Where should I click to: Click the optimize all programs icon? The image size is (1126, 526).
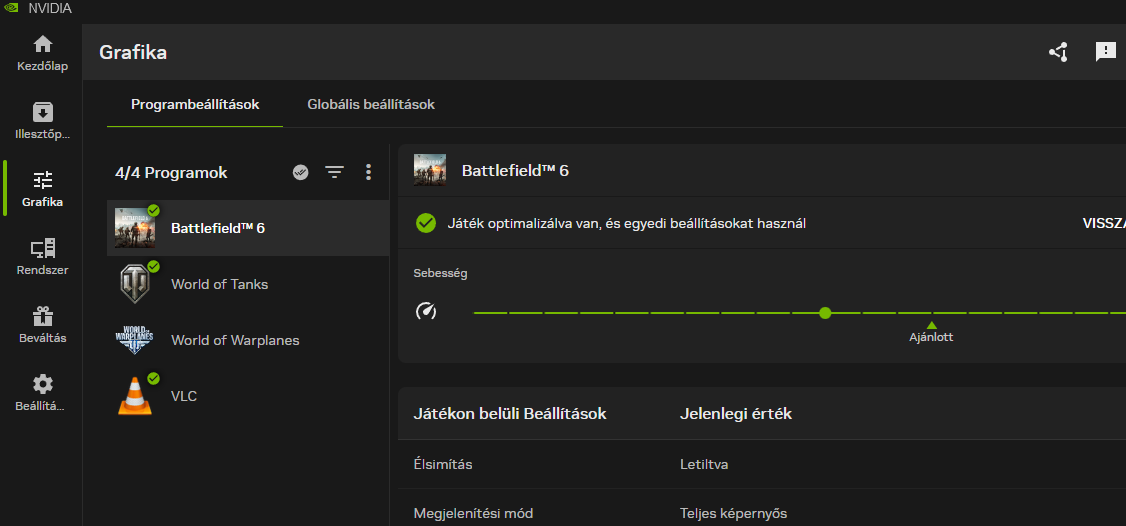click(301, 172)
